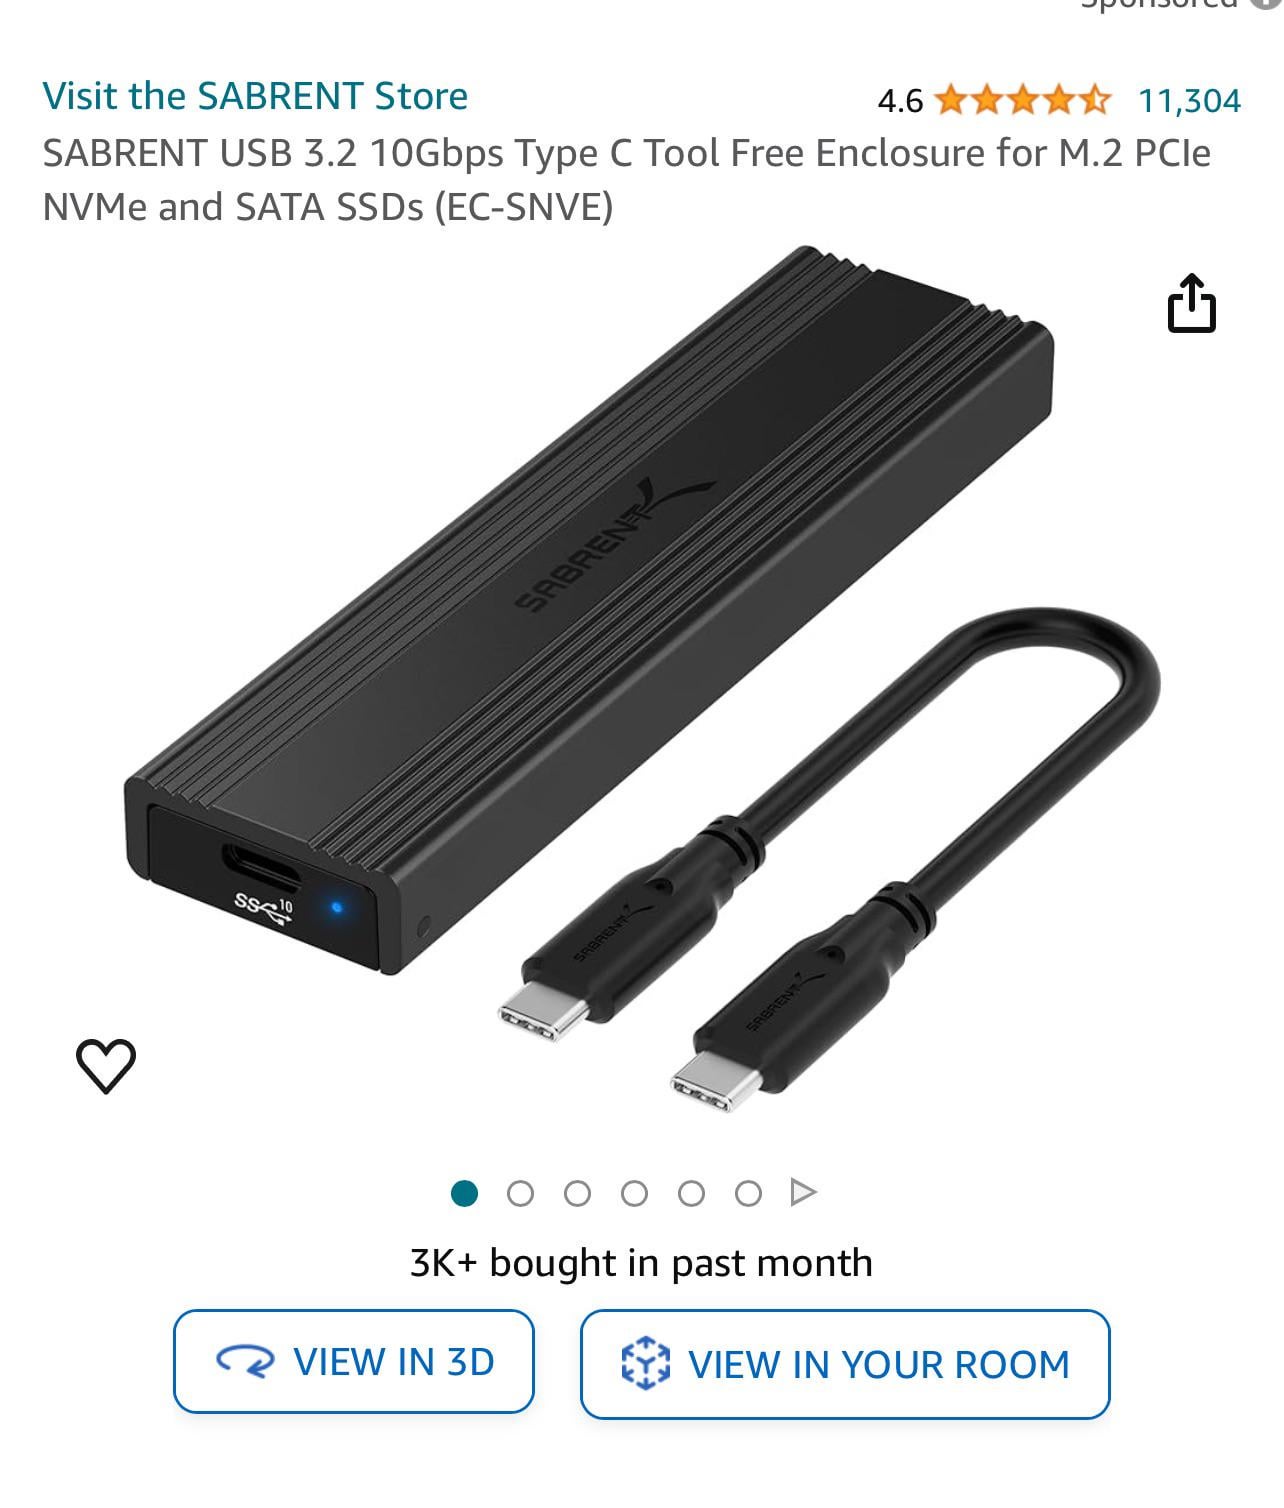Click the AR cube icon in View in Your Room
This screenshot has height=1508, width=1284.
click(x=645, y=1363)
